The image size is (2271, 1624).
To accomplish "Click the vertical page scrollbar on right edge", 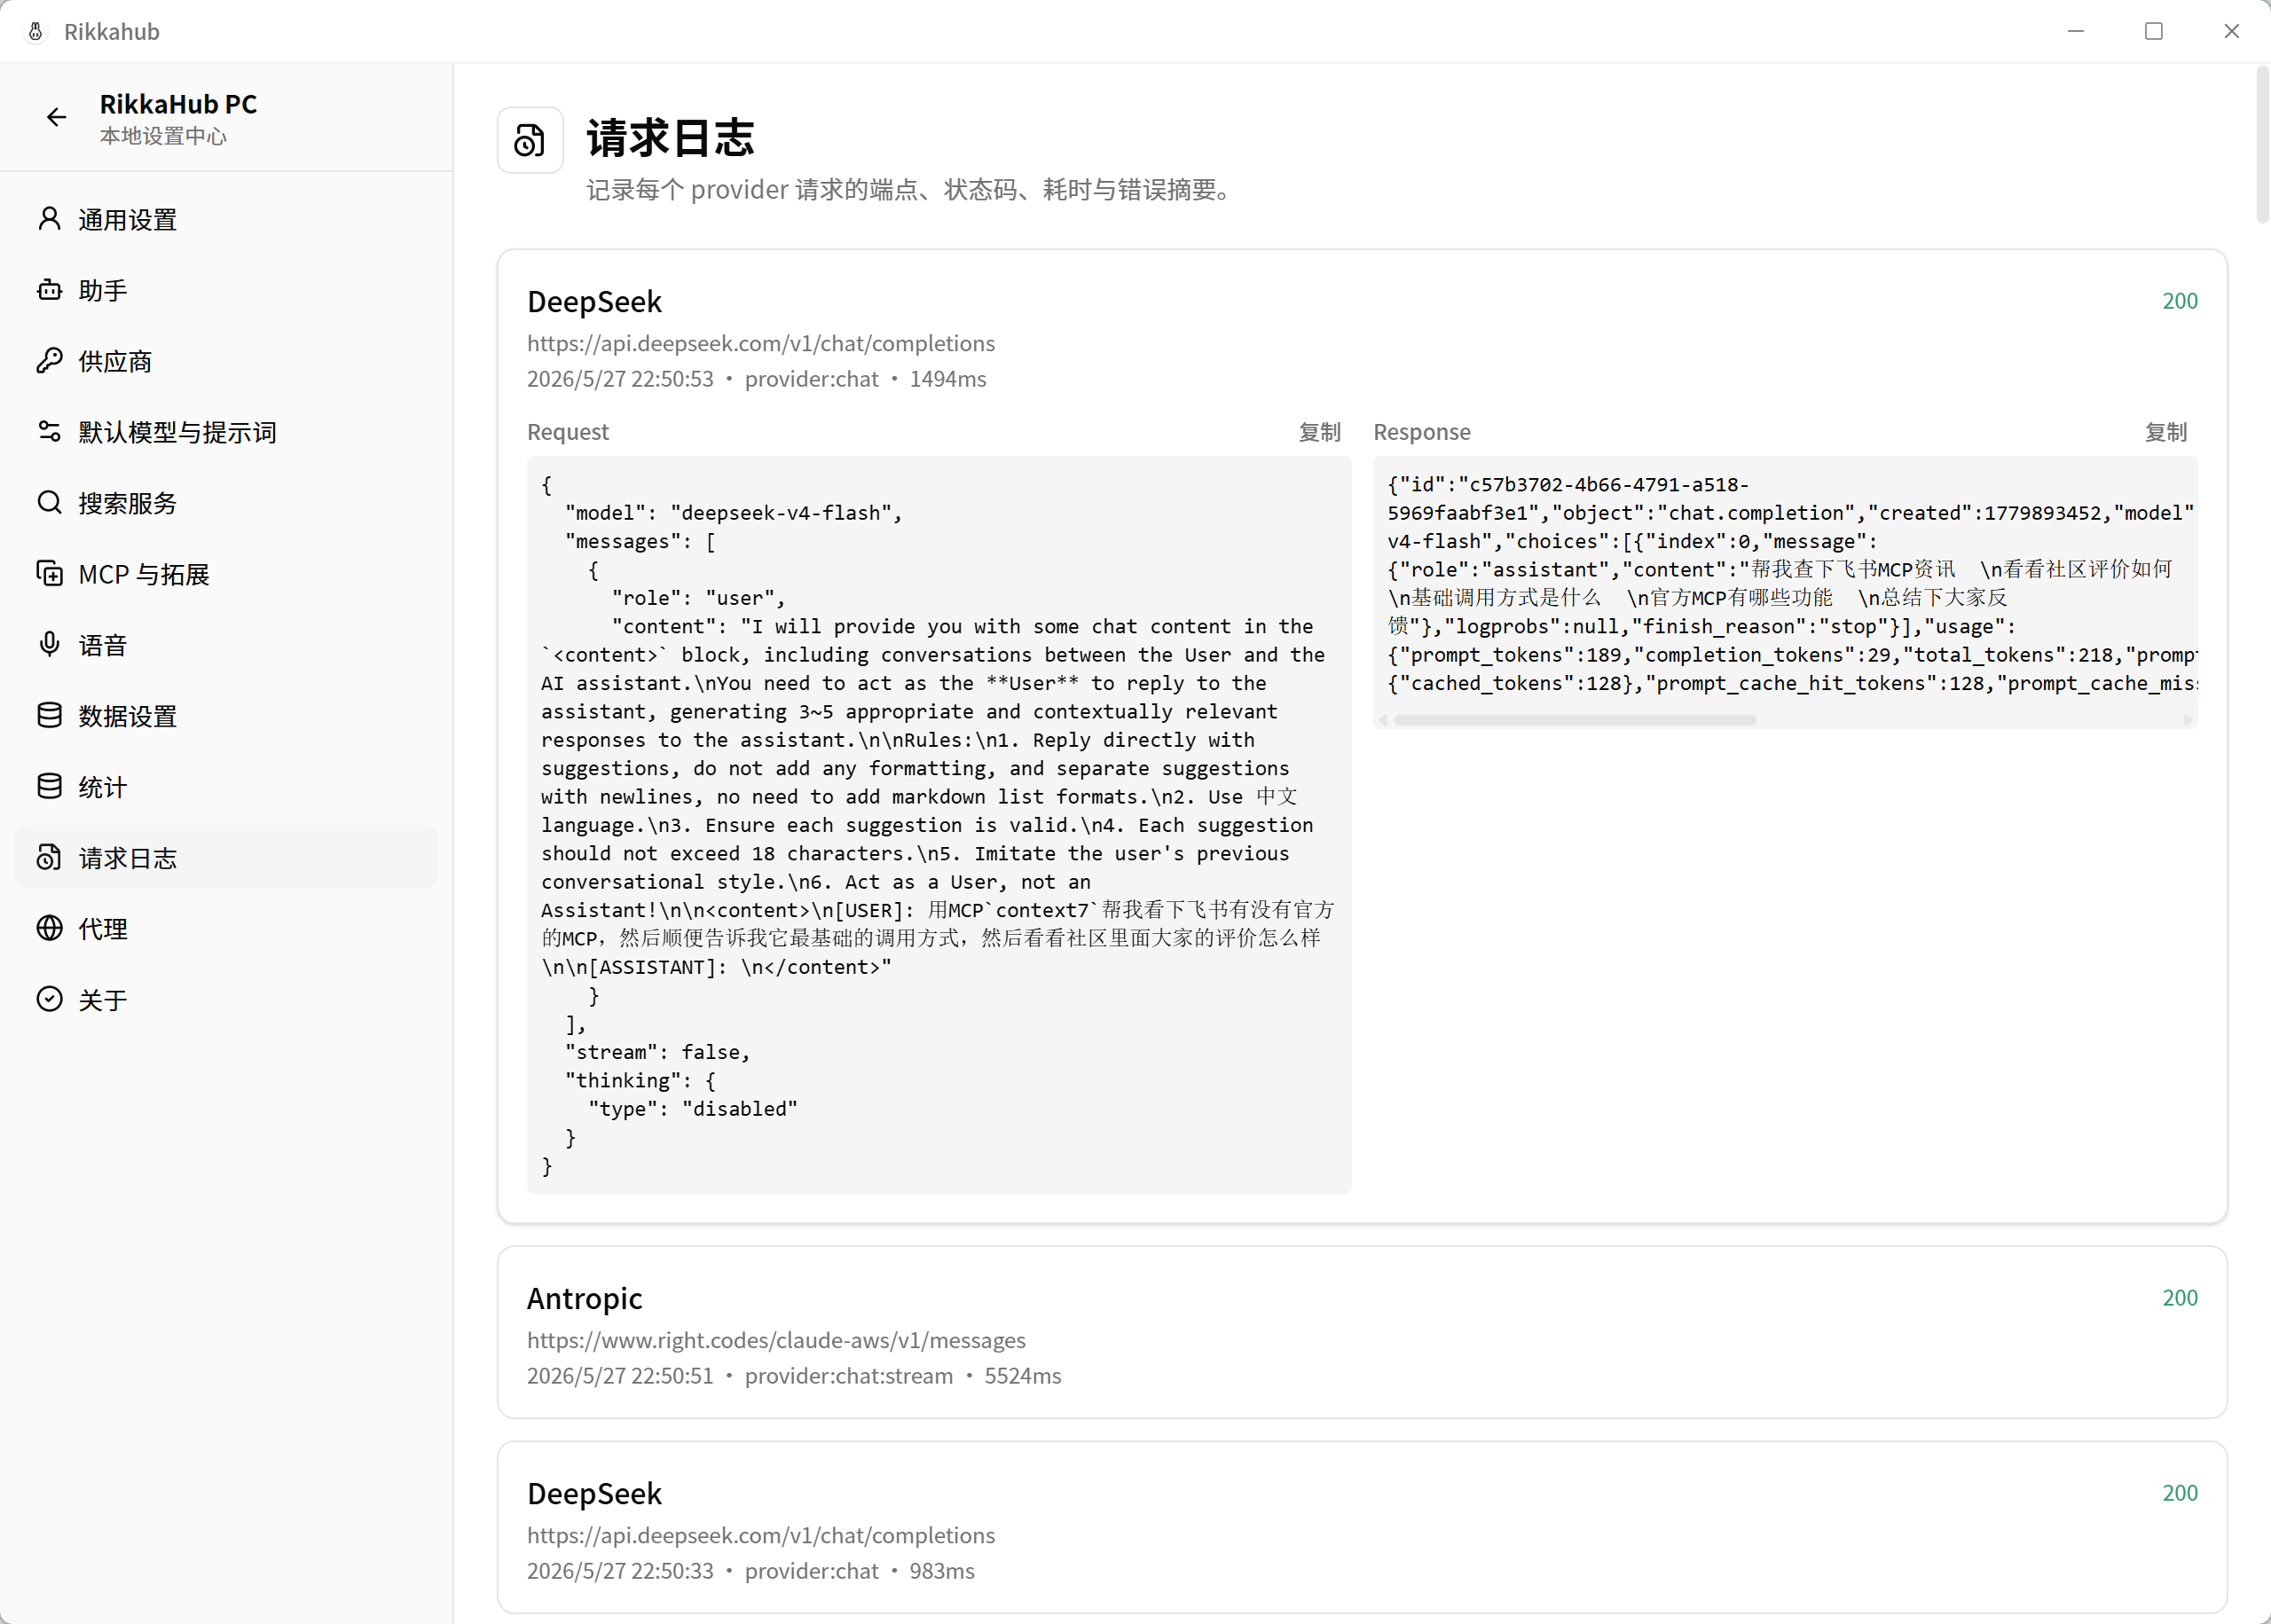I will point(2262,145).
